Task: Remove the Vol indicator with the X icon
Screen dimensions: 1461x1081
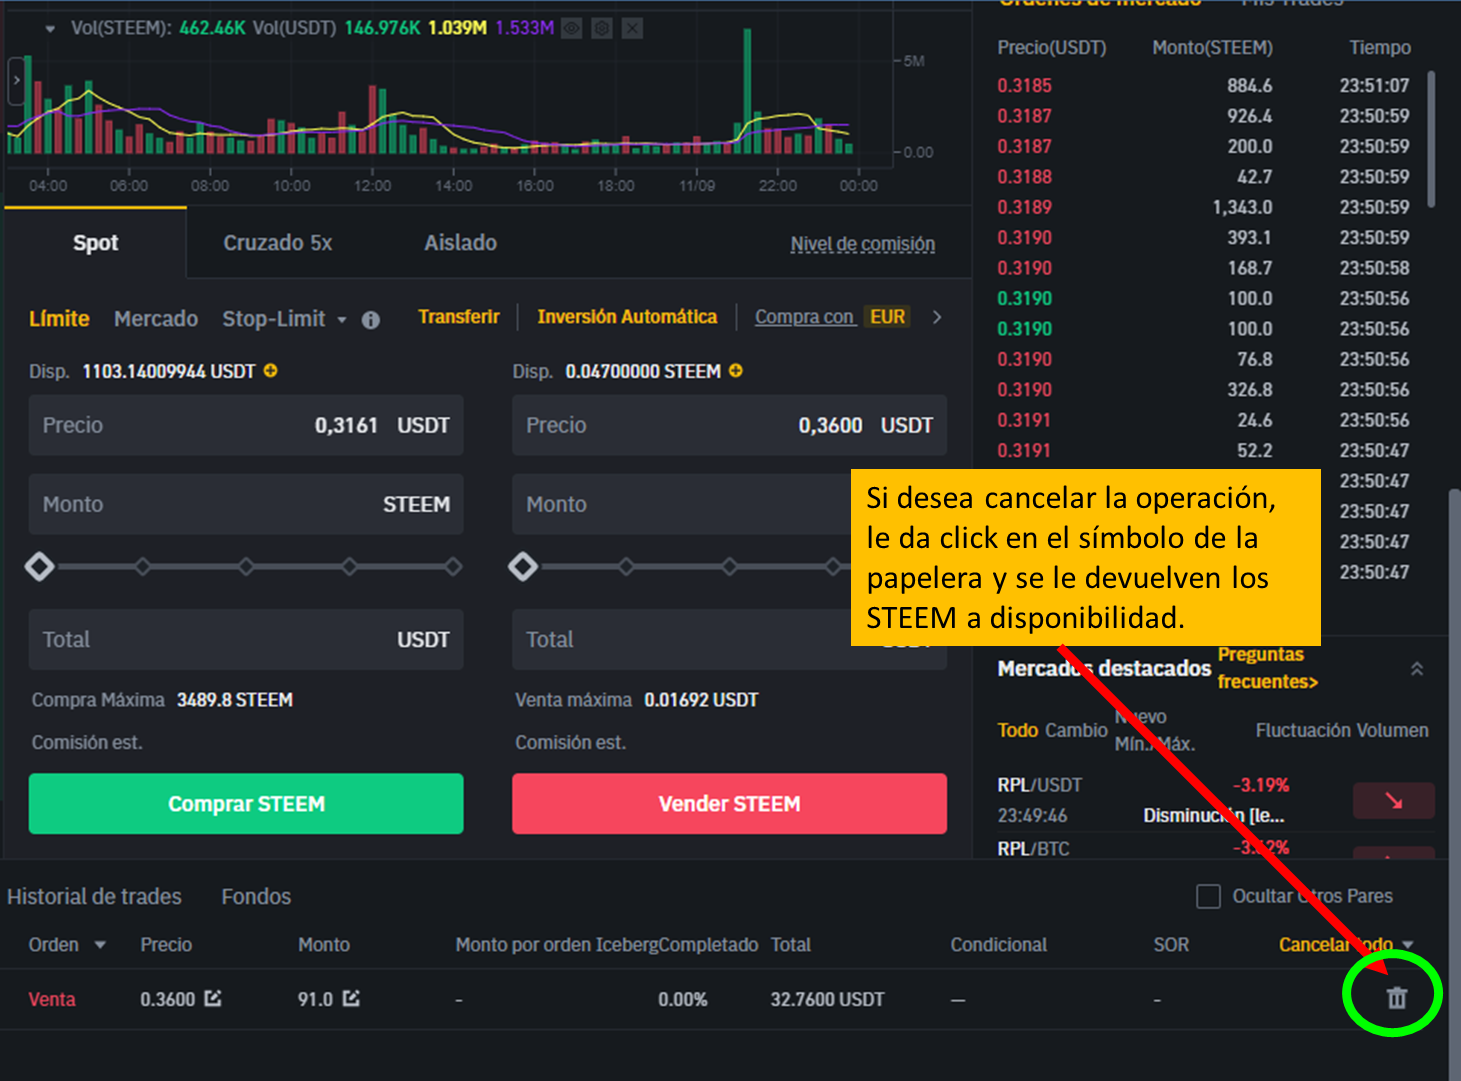Action: click(632, 28)
